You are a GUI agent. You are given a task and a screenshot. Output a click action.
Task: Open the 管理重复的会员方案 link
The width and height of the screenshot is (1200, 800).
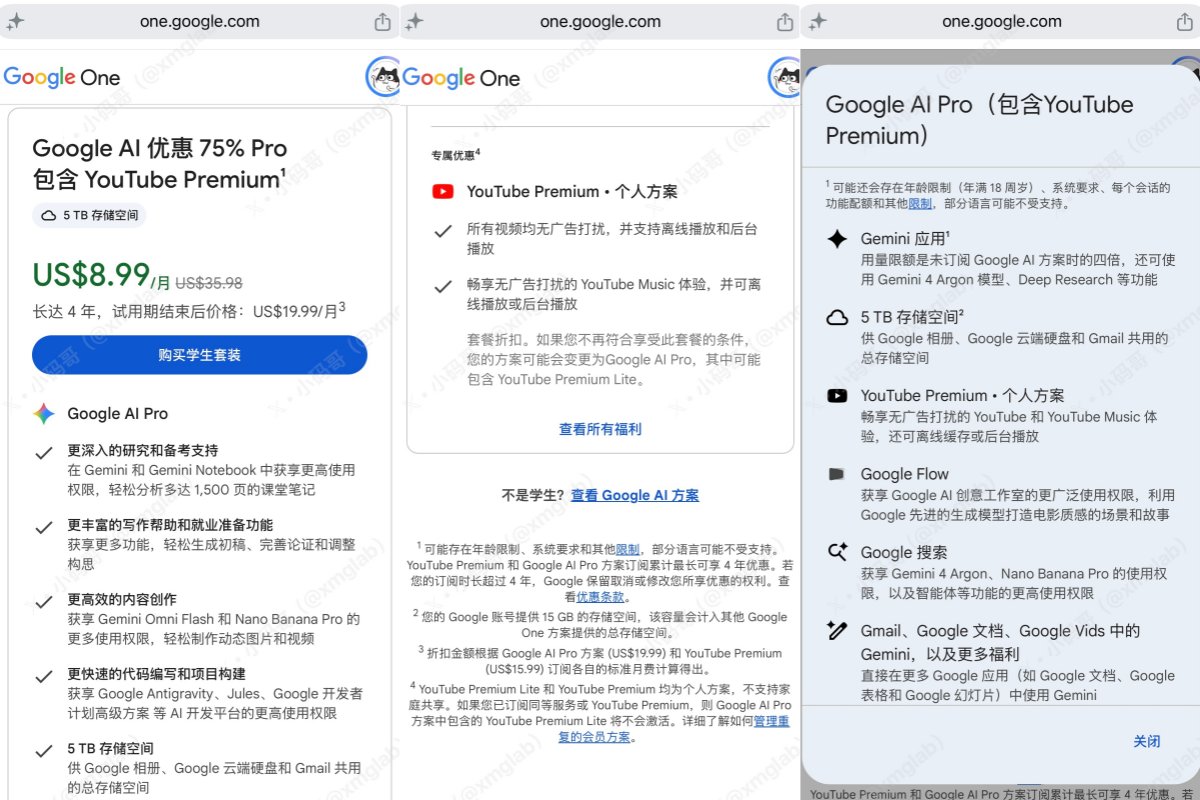(674, 728)
